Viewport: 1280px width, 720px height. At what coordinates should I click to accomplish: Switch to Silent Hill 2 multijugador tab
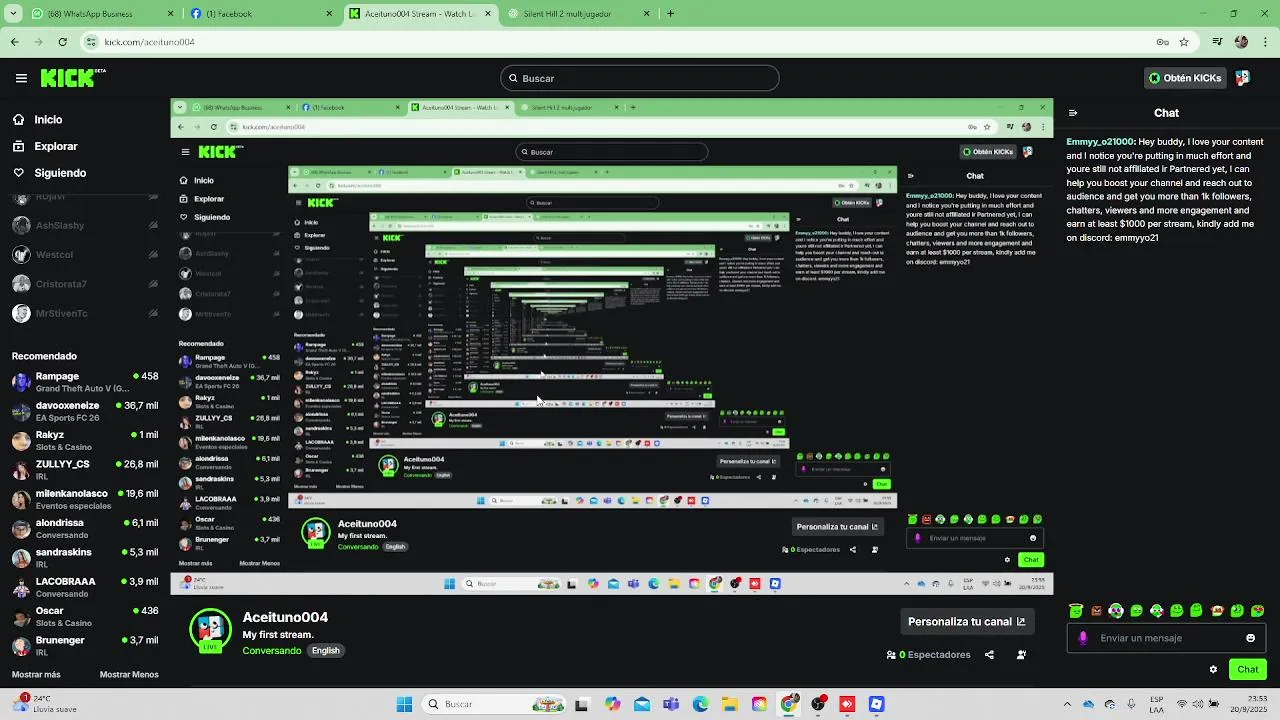[x=580, y=14]
